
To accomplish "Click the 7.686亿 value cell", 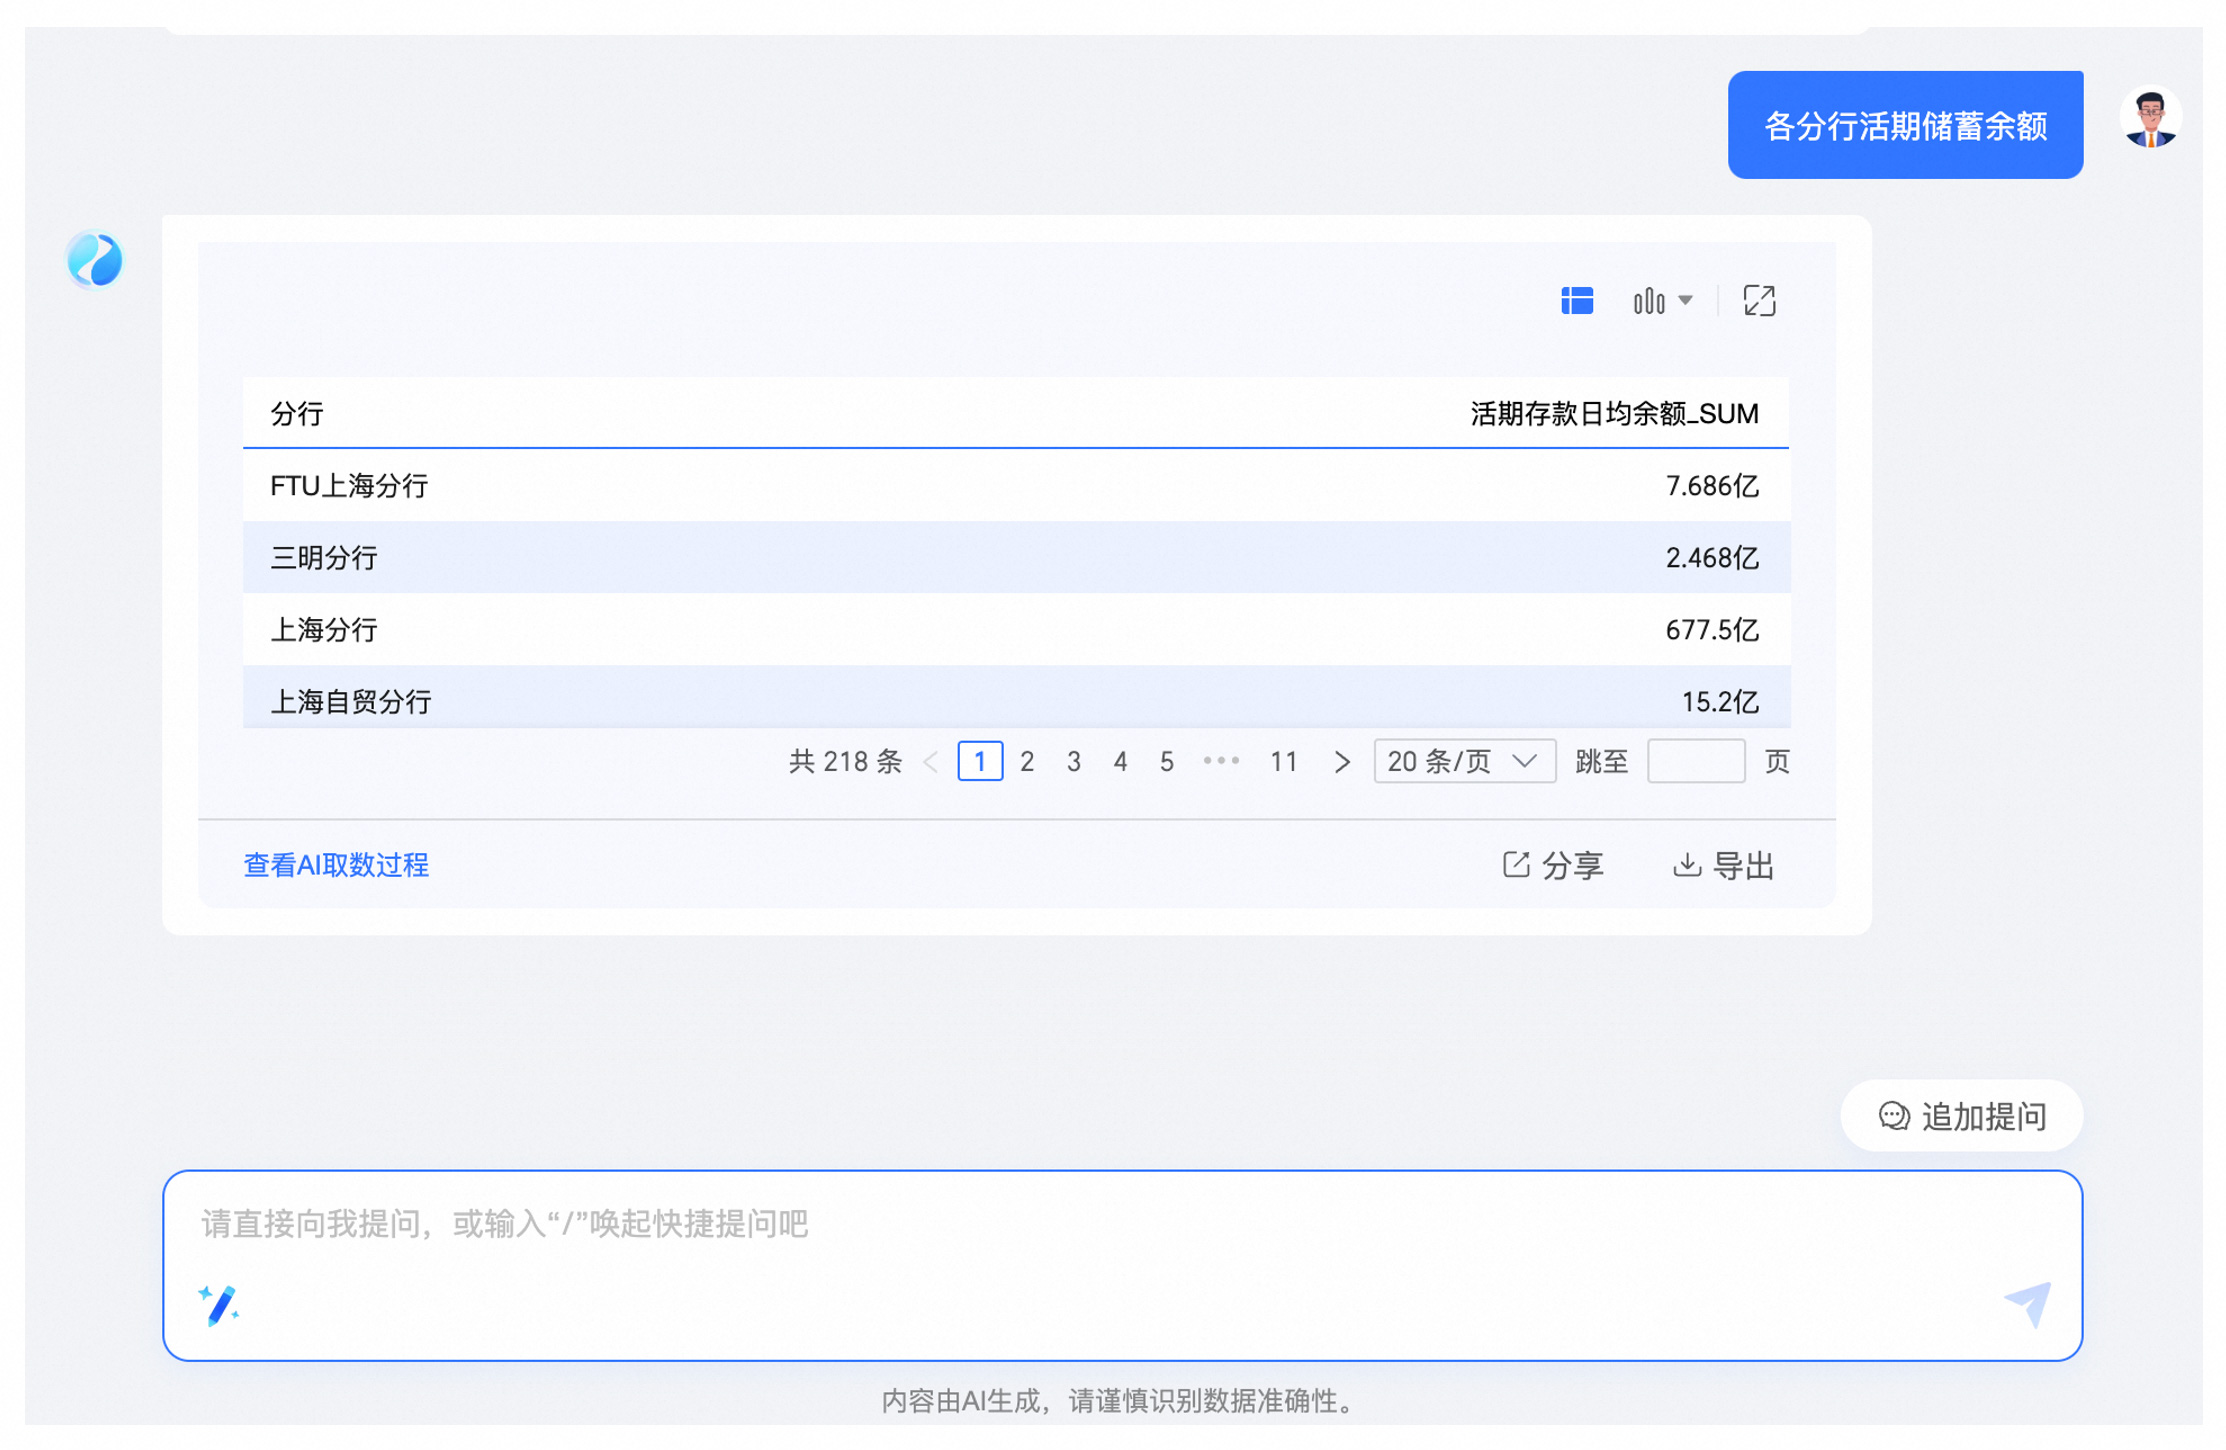I will pyautogui.click(x=1711, y=485).
